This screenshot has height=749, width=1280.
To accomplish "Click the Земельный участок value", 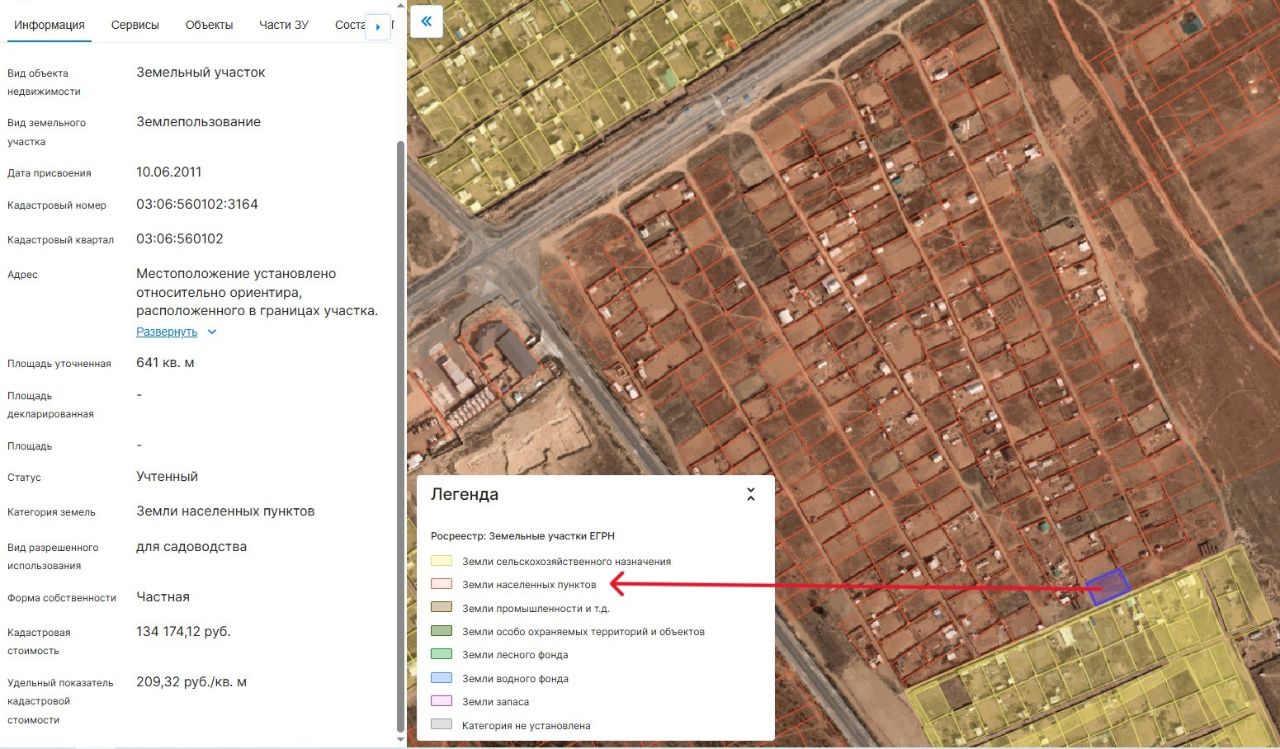I will pyautogui.click(x=201, y=72).
